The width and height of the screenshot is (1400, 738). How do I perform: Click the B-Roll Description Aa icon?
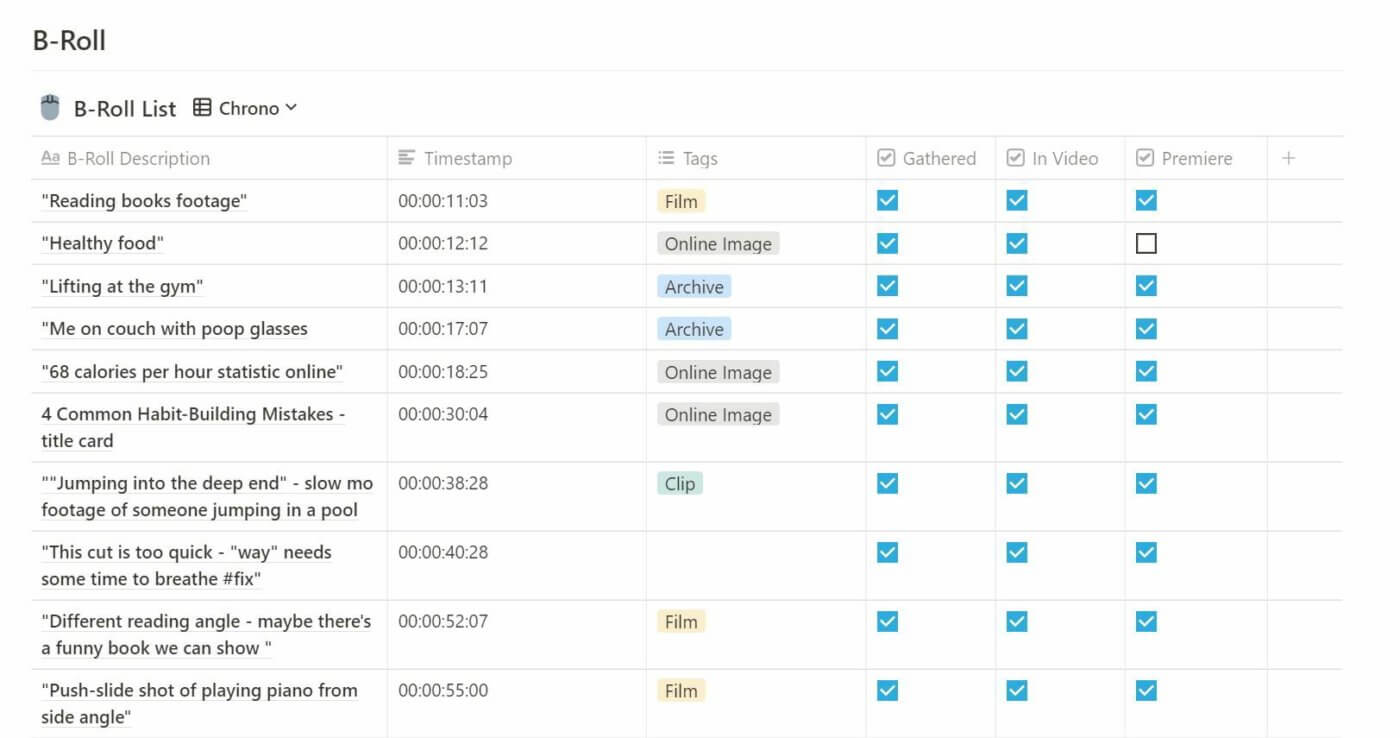tap(50, 158)
